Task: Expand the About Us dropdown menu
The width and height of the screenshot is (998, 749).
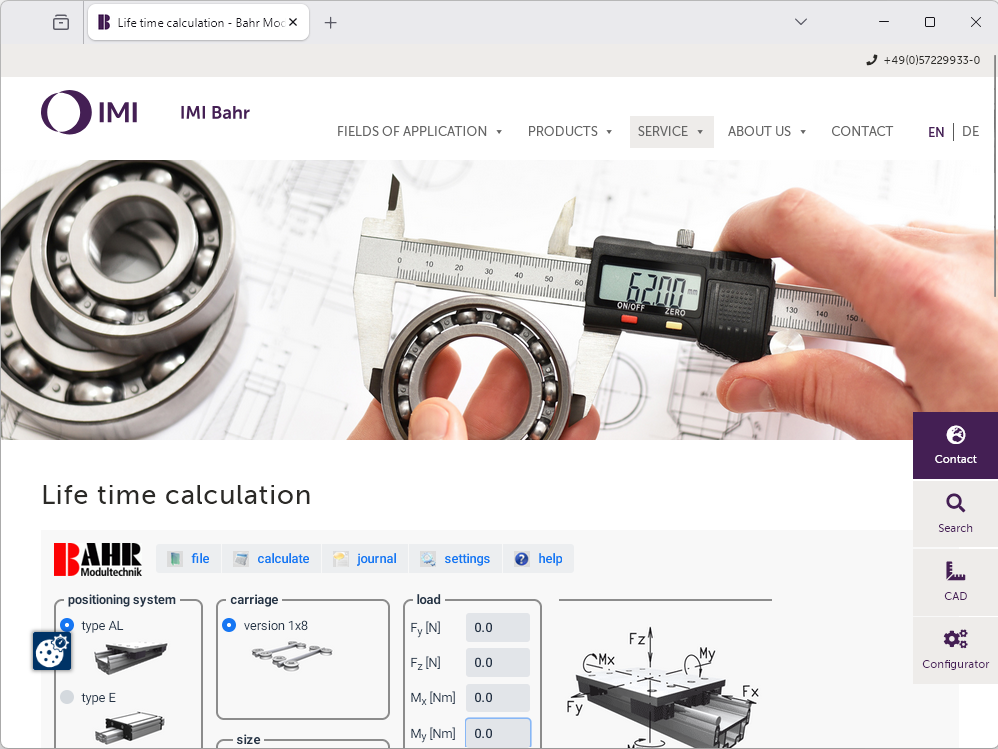Action: (x=766, y=132)
